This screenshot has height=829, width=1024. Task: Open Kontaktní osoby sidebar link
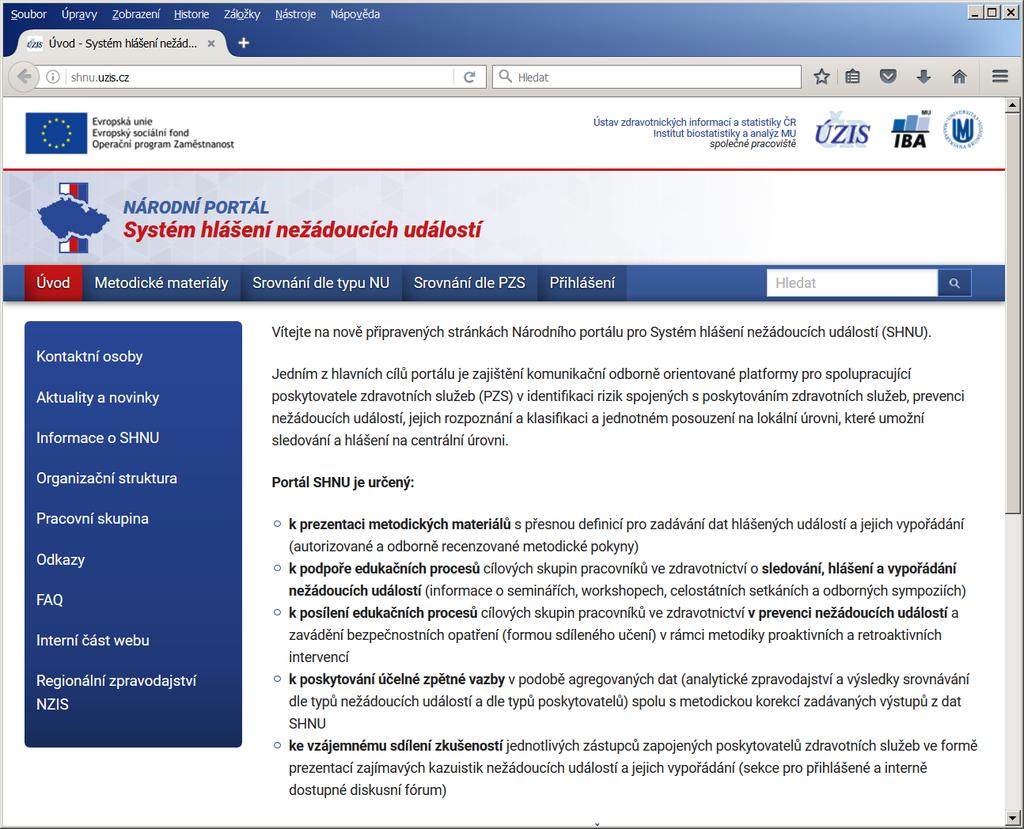pyautogui.click(x=89, y=356)
